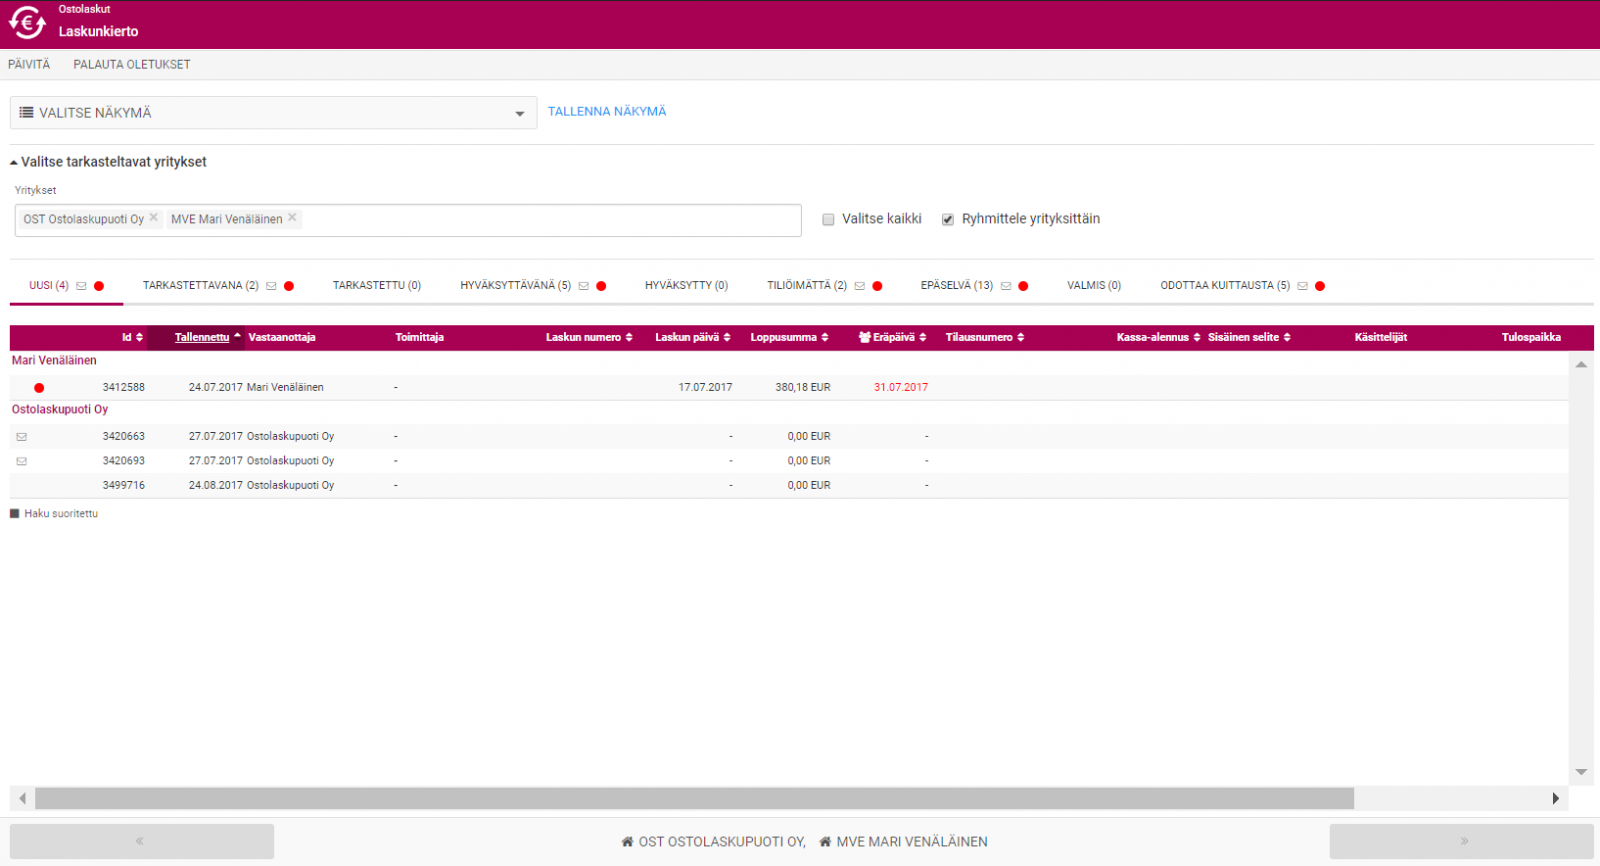Click the euro logo icon in header

[x=27, y=23]
